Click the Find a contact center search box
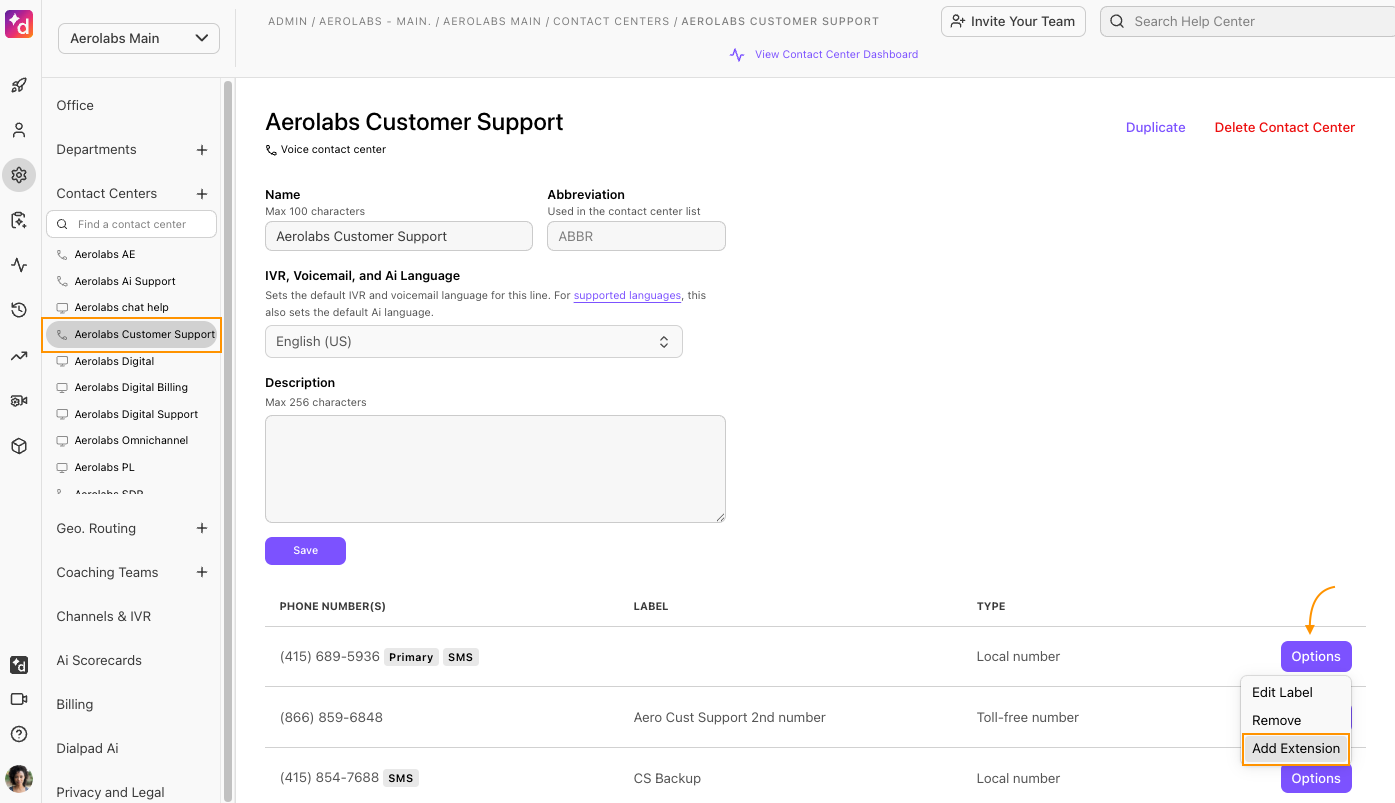 click(132, 225)
